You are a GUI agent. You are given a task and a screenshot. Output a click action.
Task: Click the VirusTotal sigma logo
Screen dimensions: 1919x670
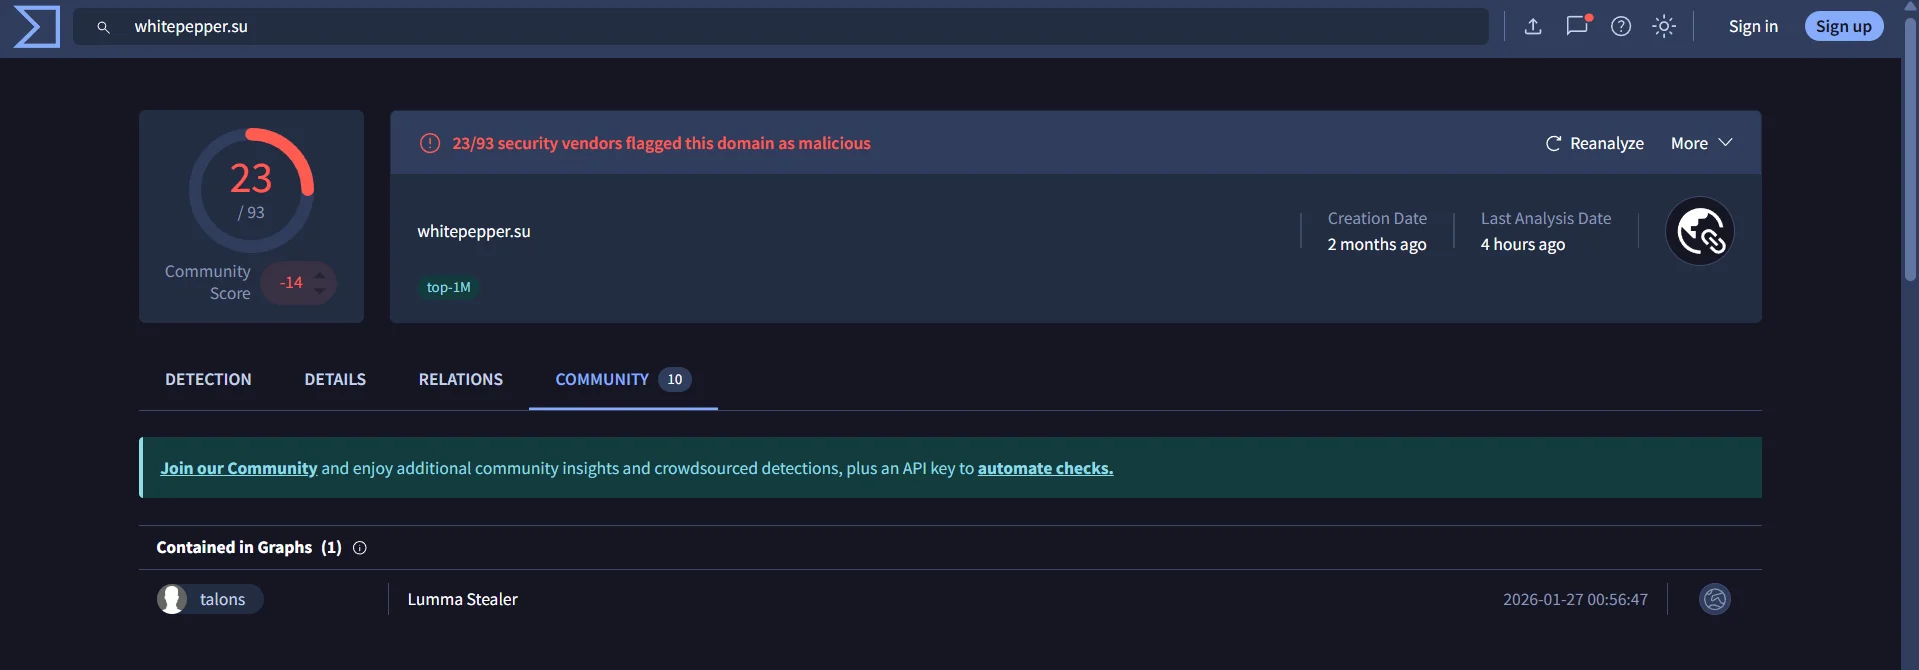click(x=37, y=26)
